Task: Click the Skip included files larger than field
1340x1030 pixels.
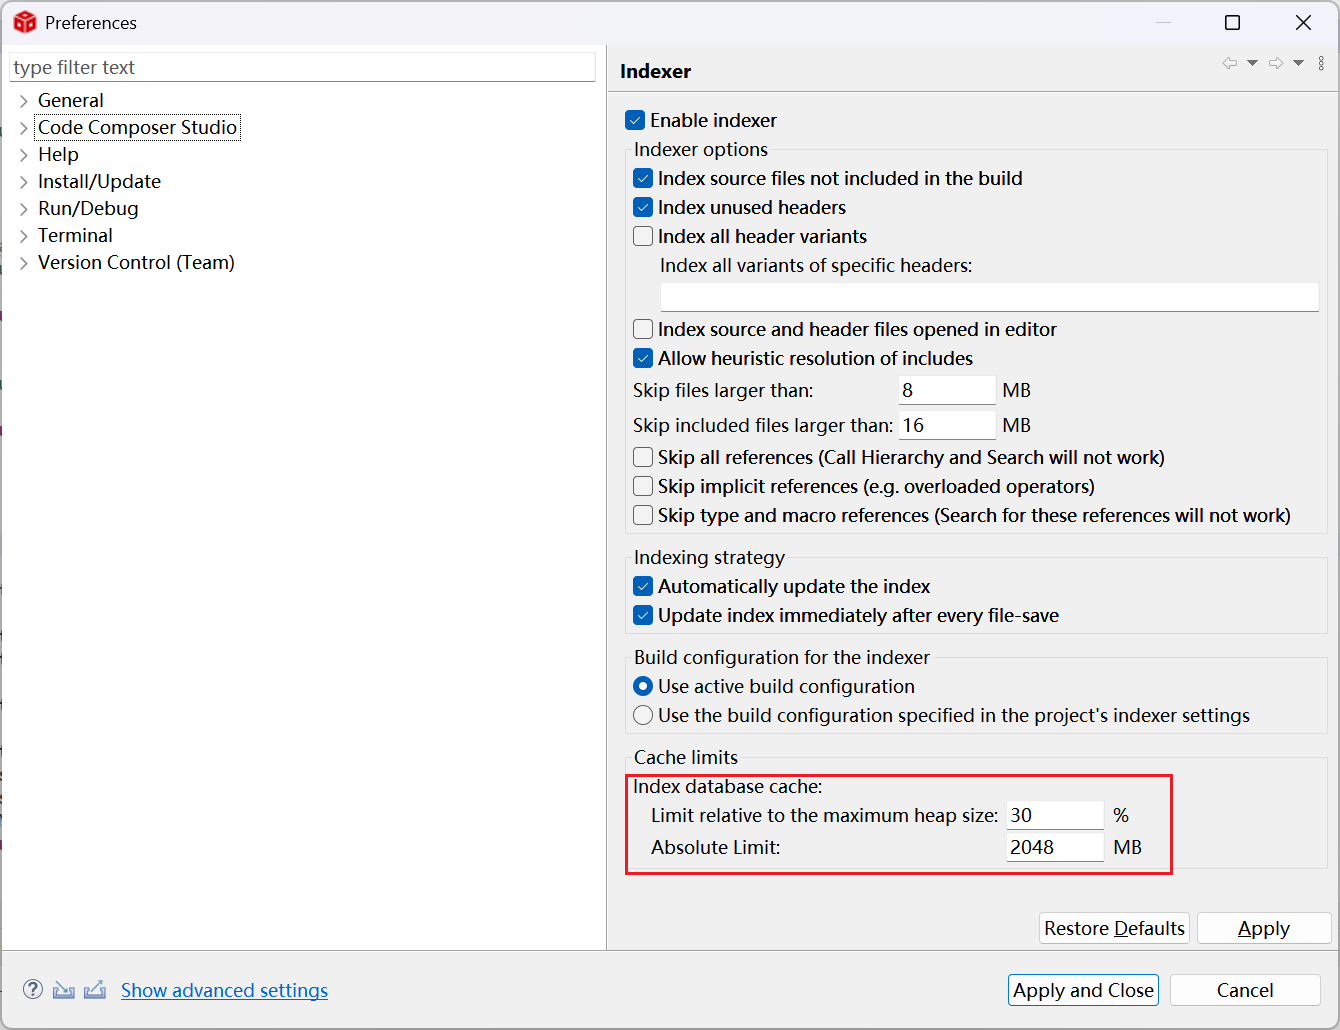Action: tap(947, 425)
